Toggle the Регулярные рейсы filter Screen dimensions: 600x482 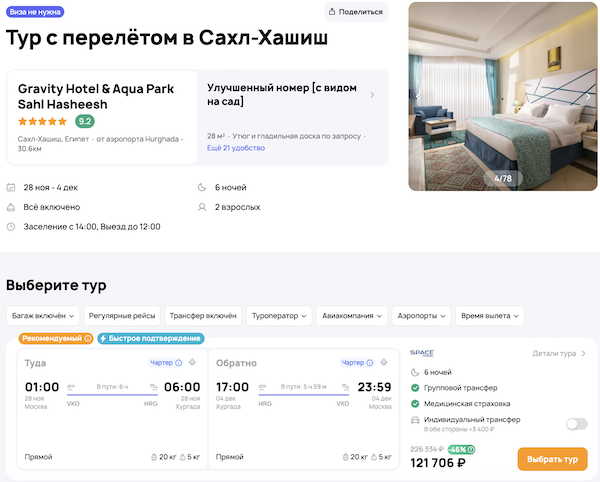tap(122, 315)
